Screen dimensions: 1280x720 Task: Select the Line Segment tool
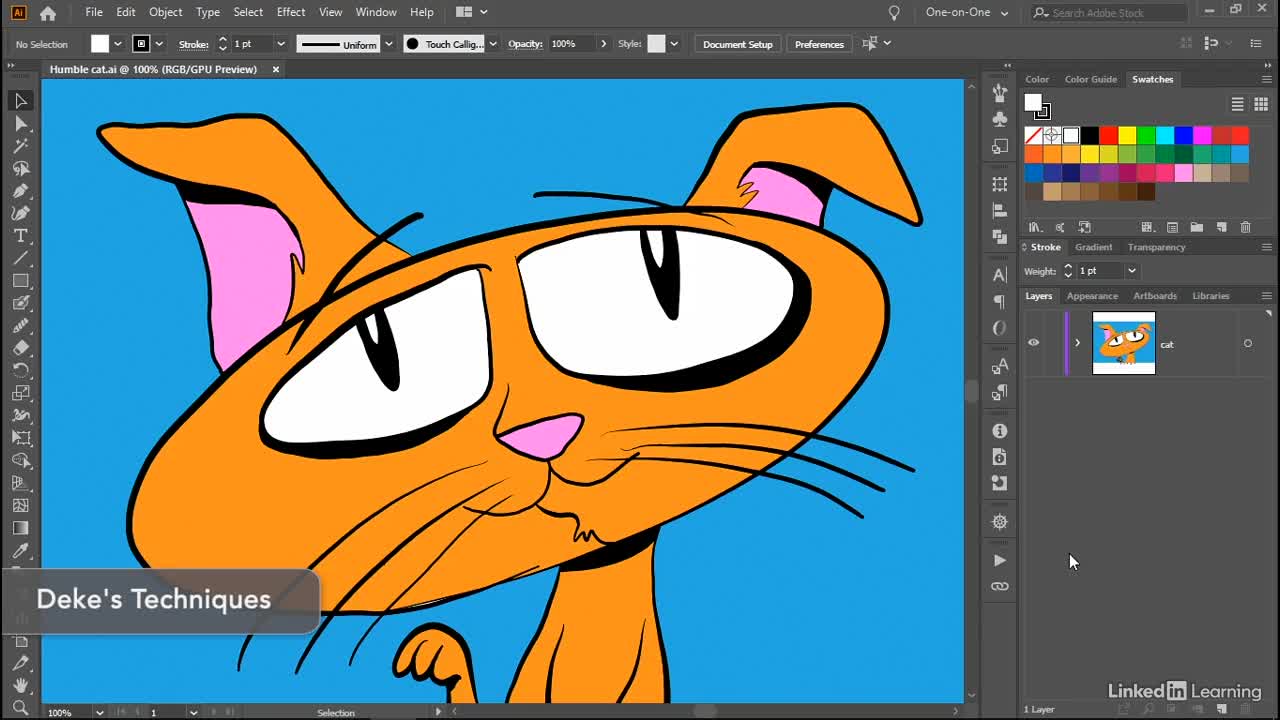[x=20, y=258]
